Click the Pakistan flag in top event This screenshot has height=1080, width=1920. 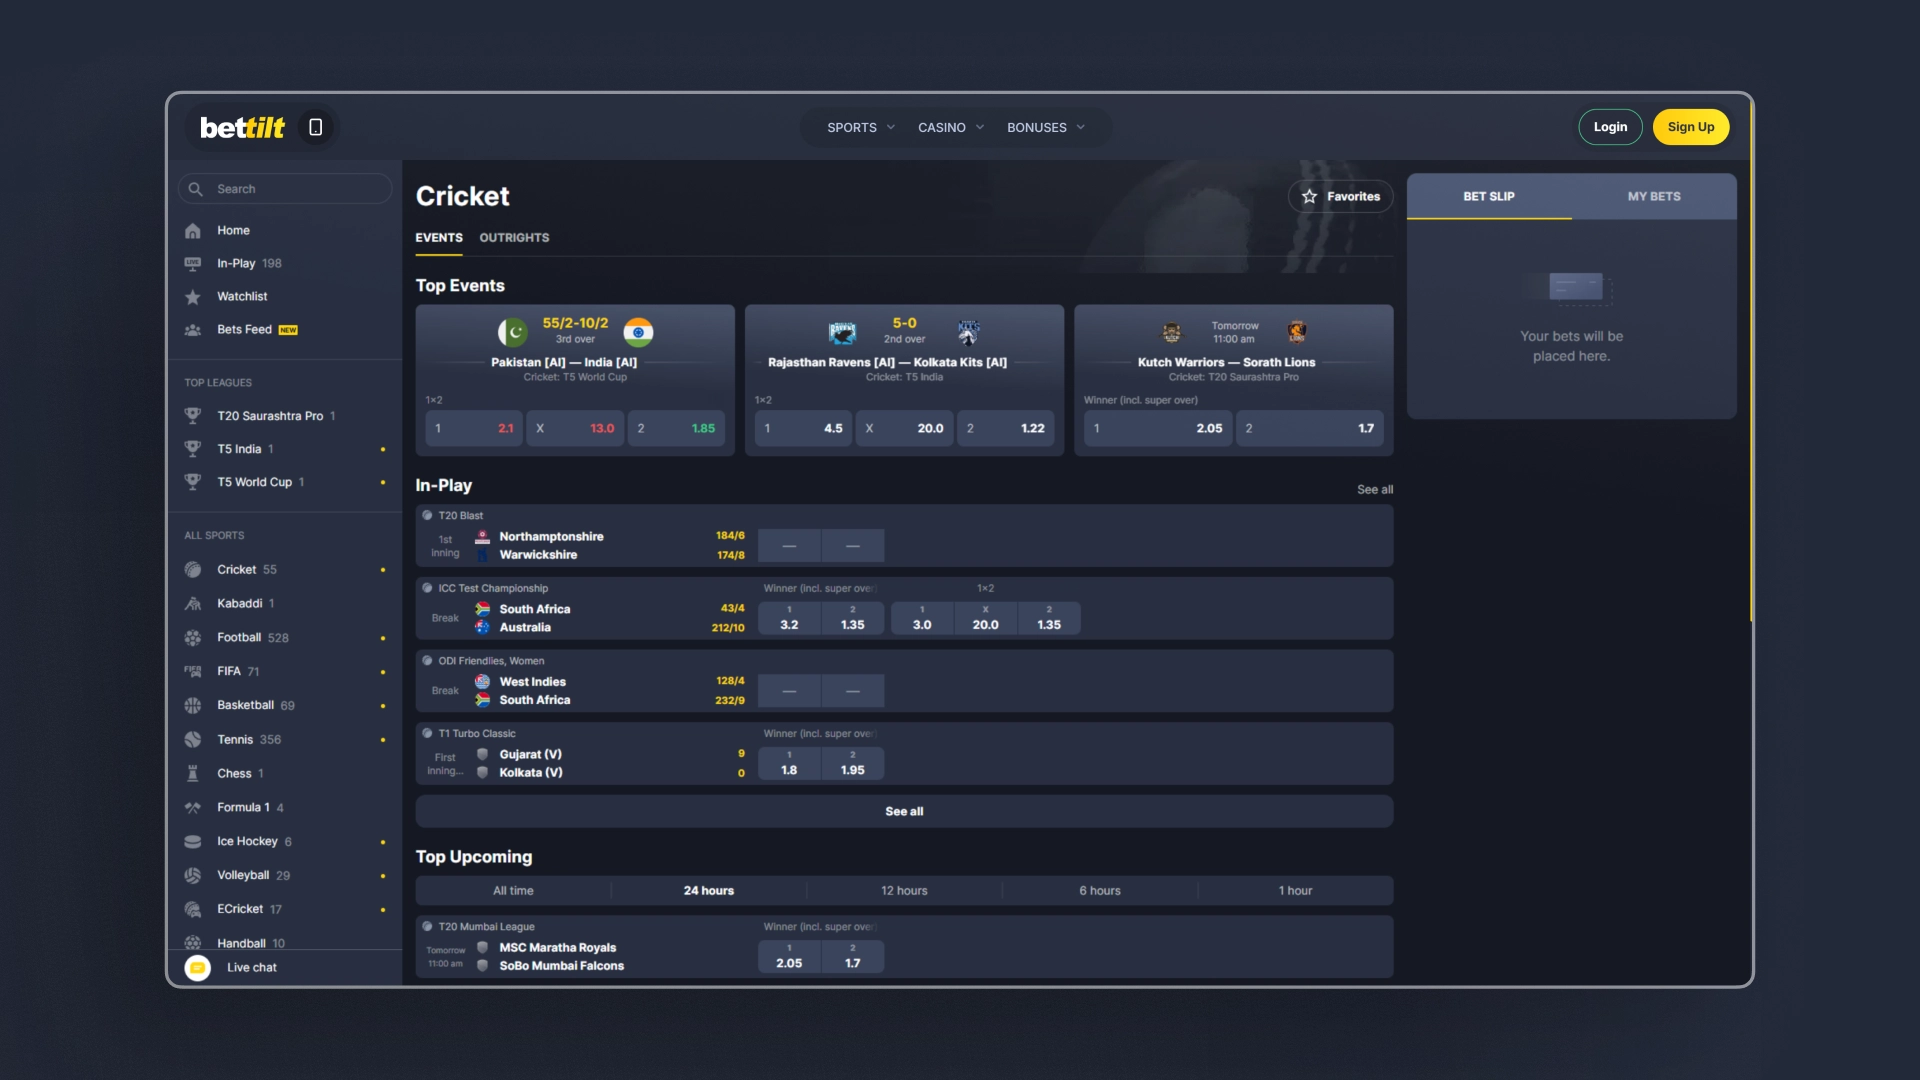click(x=512, y=332)
